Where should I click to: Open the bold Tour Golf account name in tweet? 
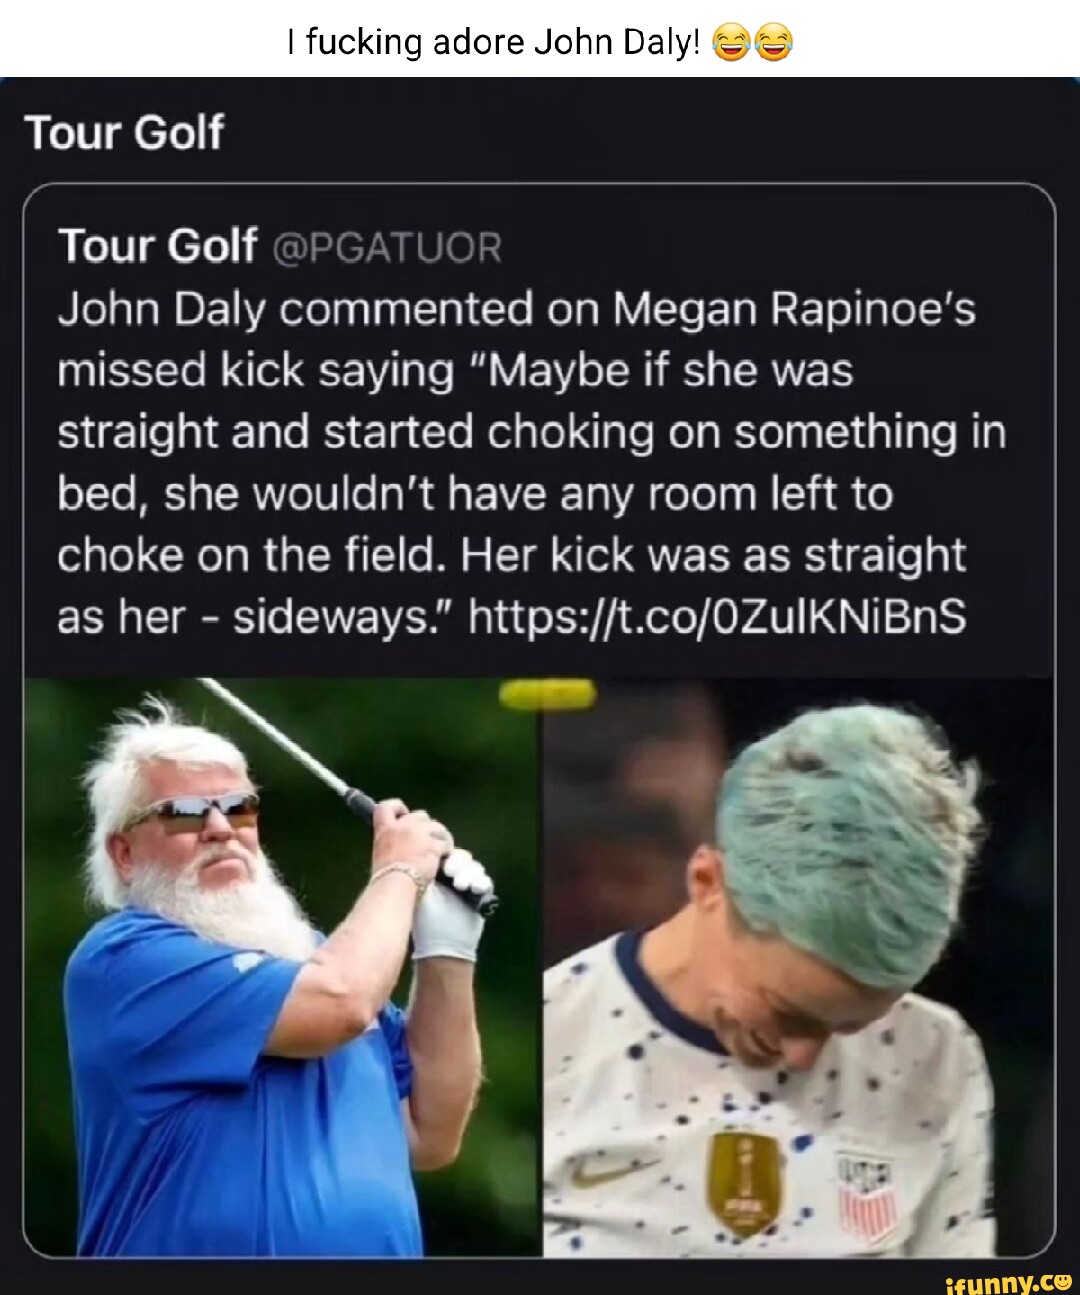click(157, 246)
